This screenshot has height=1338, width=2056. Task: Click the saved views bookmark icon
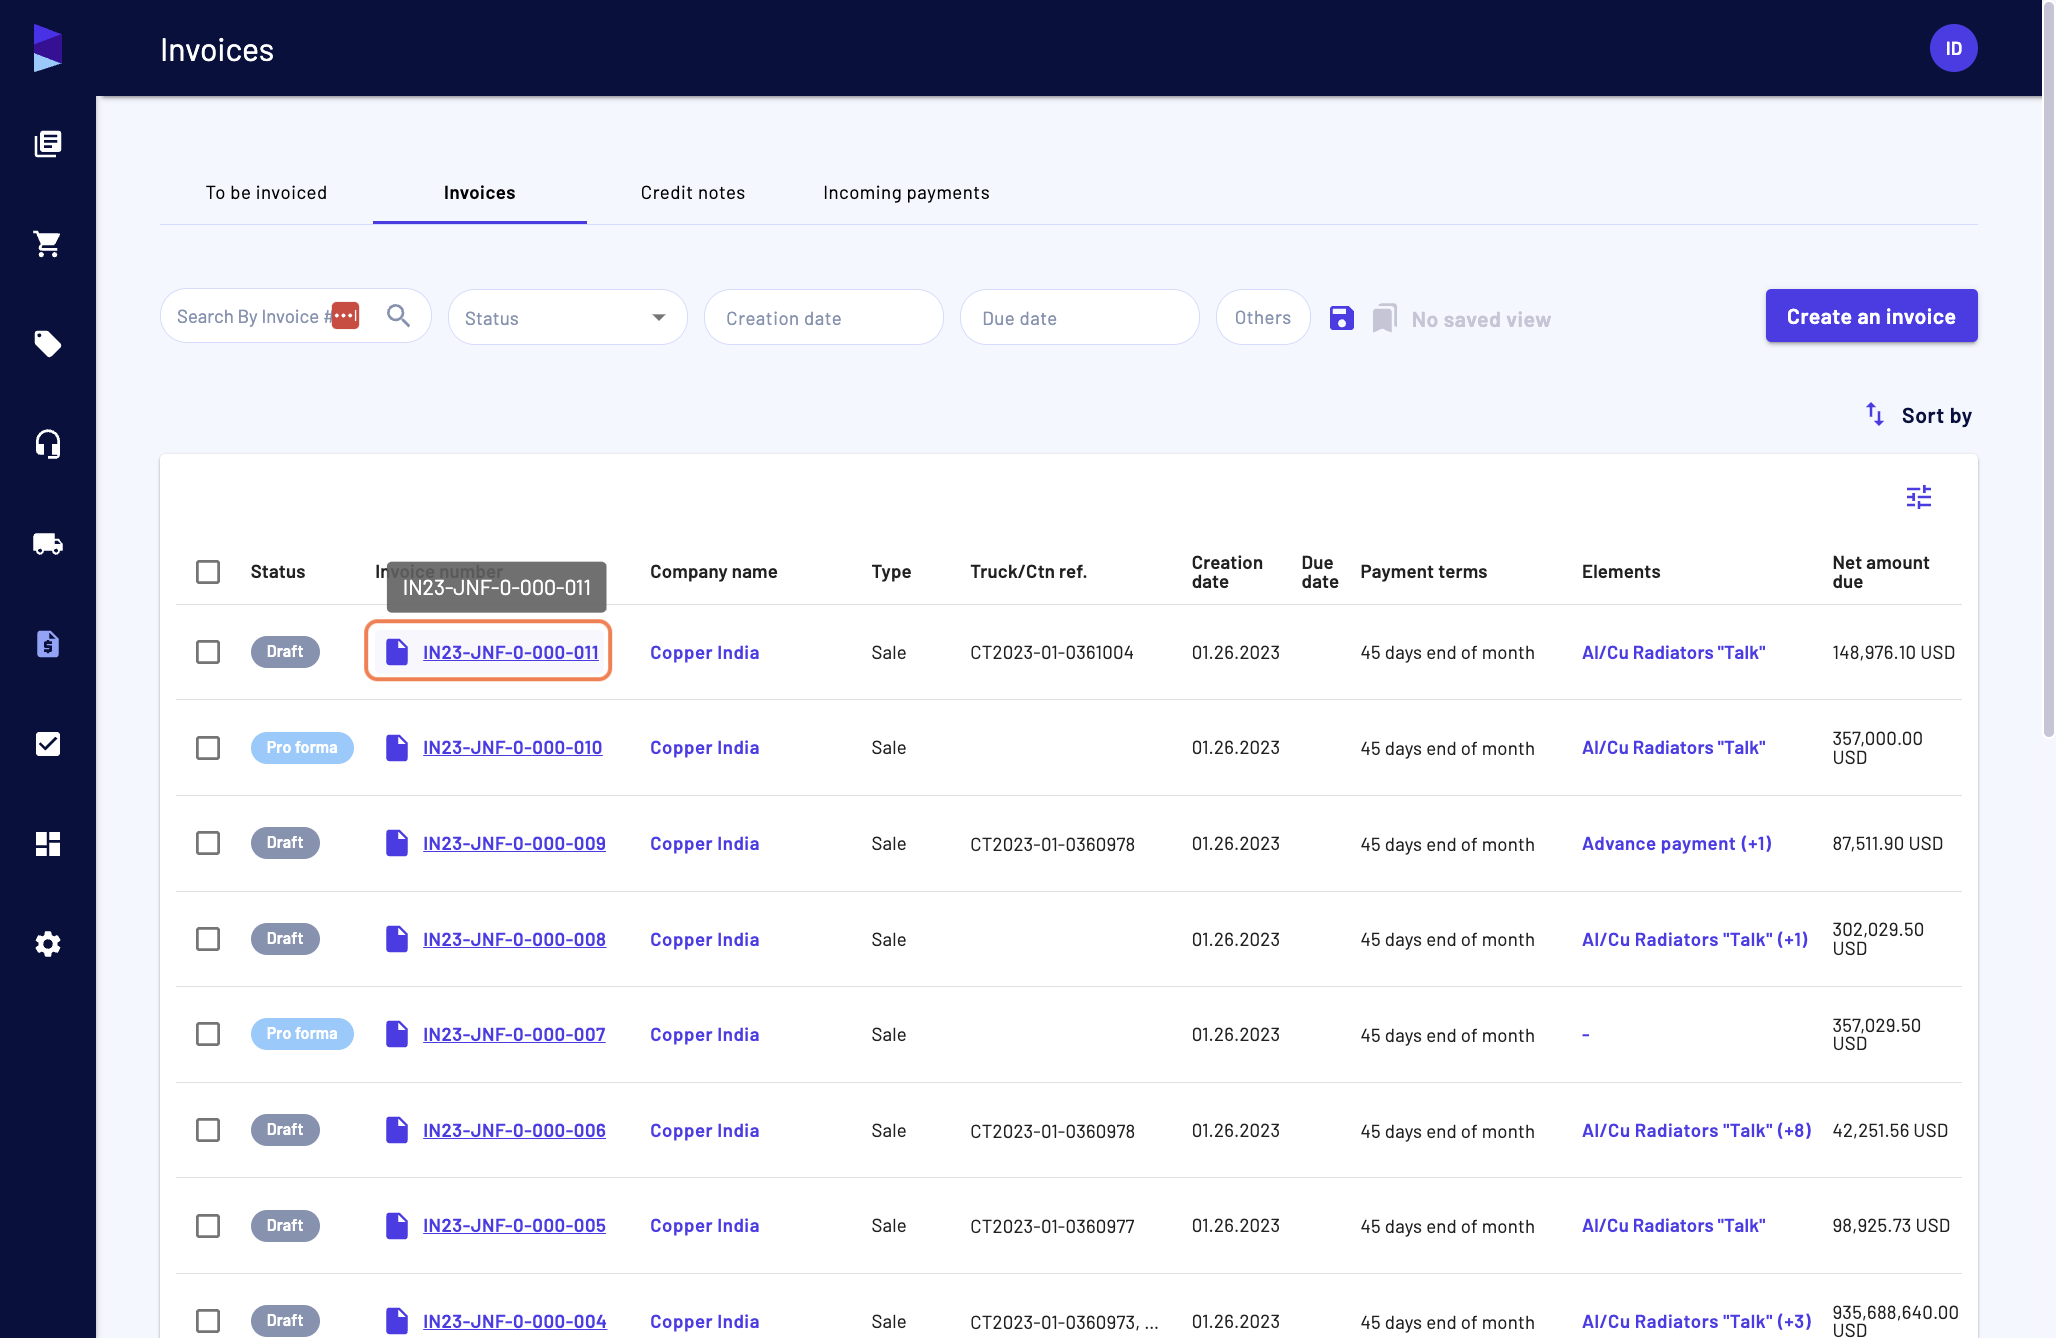(x=1384, y=318)
